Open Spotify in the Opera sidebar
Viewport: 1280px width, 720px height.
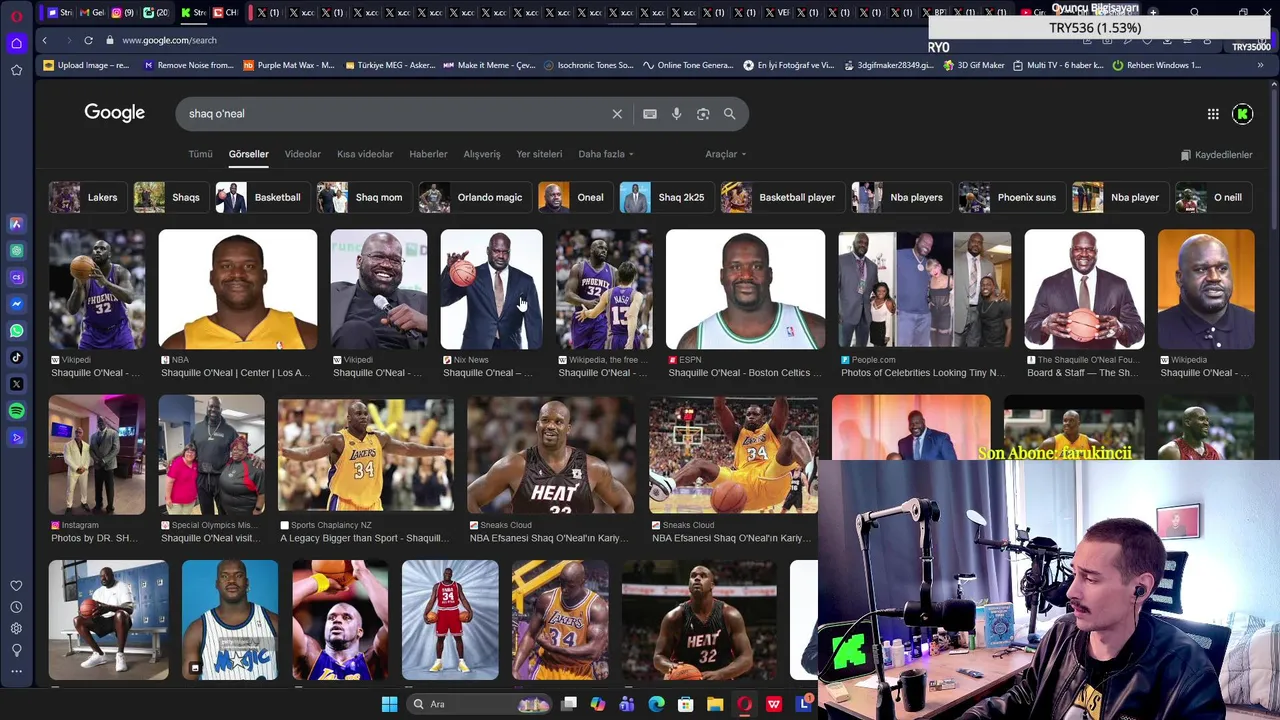tap(16, 411)
